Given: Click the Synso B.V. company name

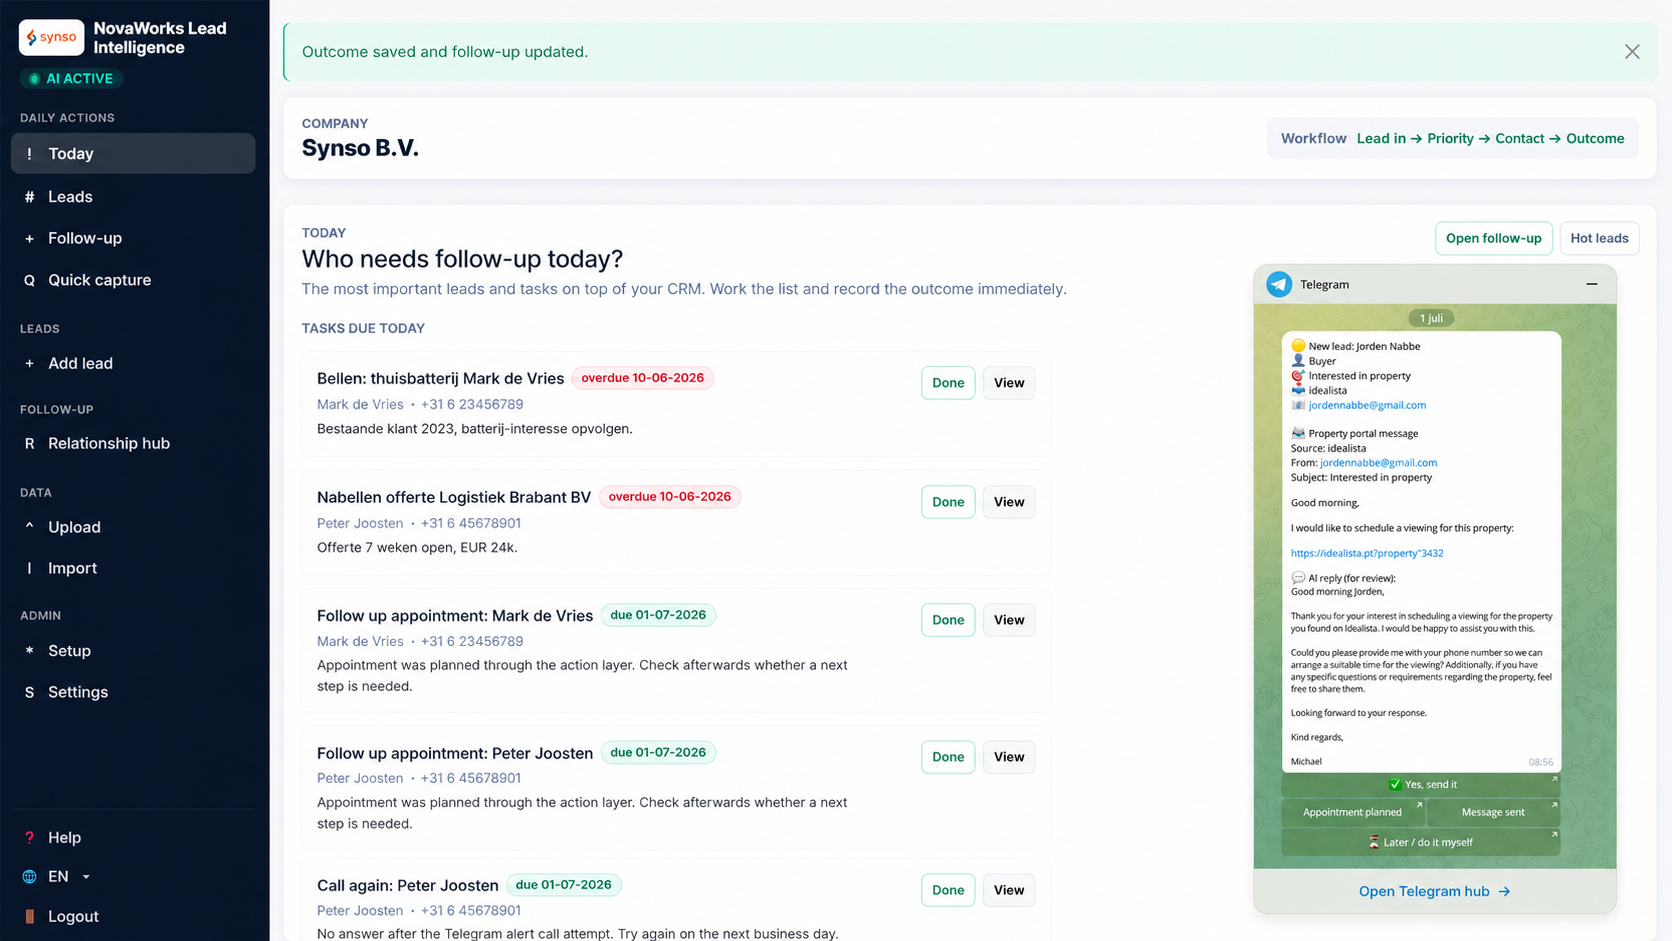Looking at the screenshot, I should coord(360,148).
